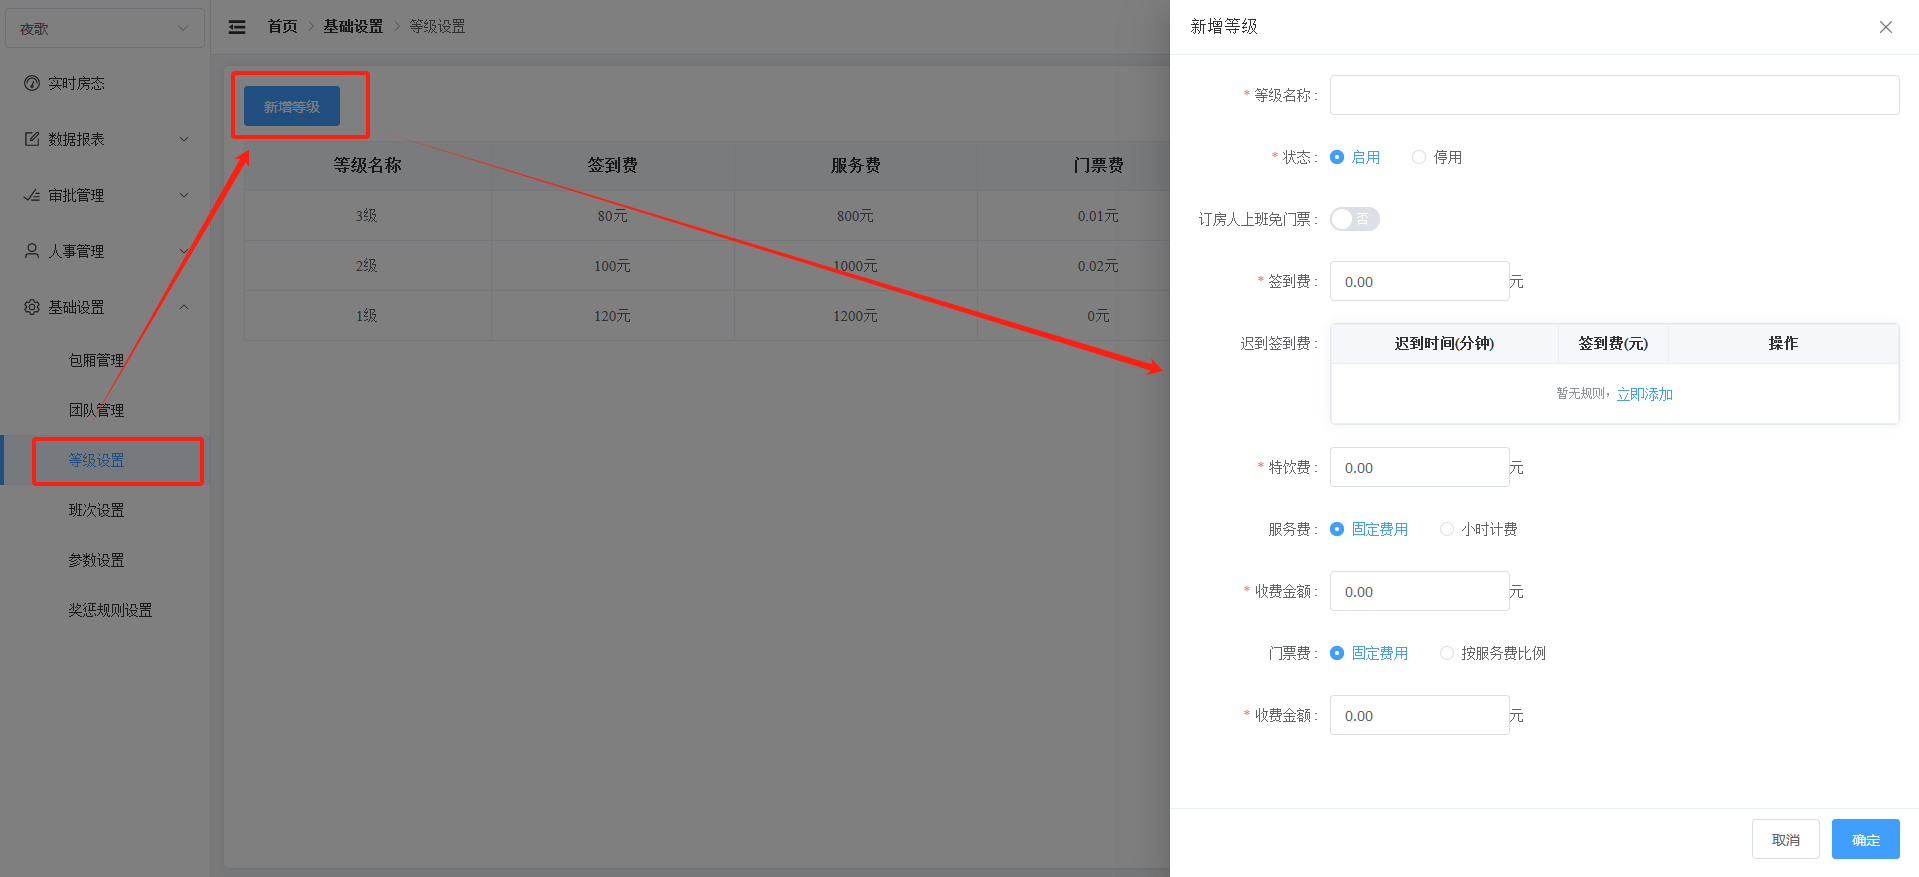The image size is (1919, 877).
Task: Select 等级设置 submenu item
Action: pos(96,460)
